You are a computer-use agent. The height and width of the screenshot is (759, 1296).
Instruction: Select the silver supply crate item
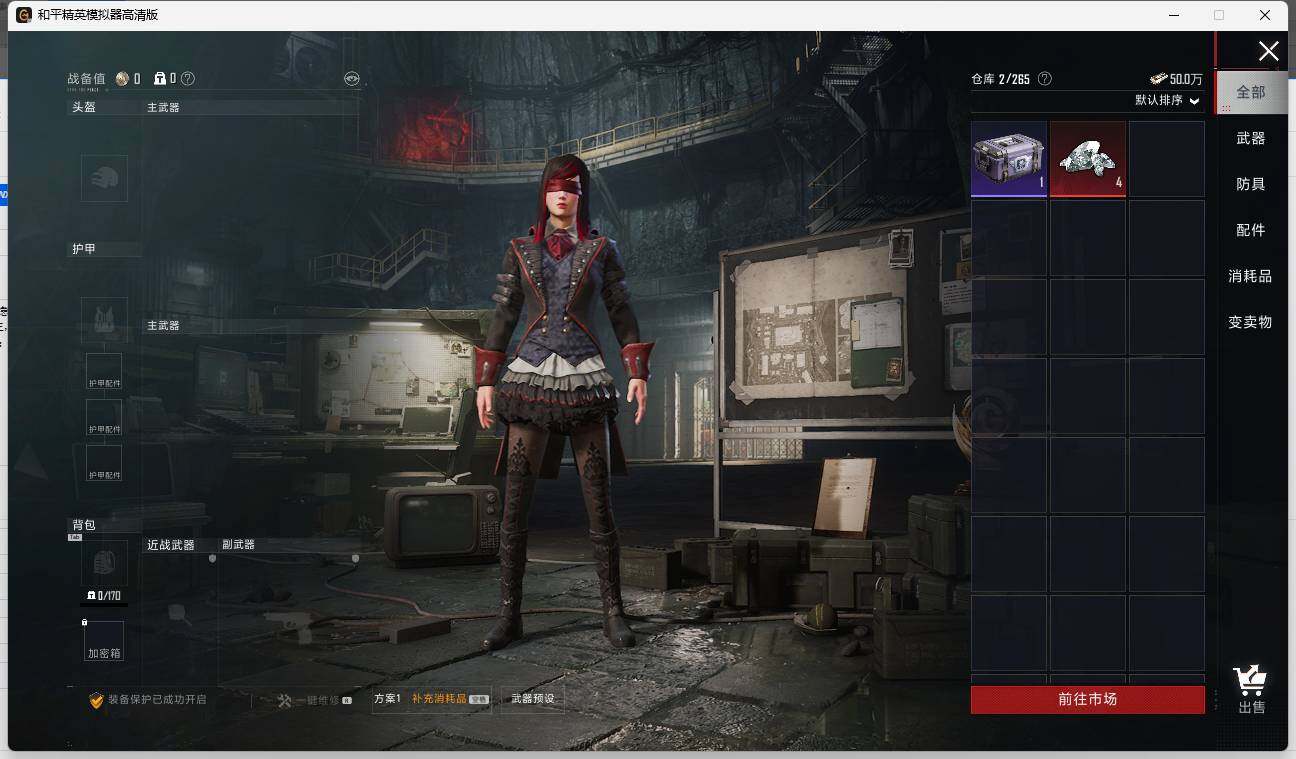[1009, 158]
